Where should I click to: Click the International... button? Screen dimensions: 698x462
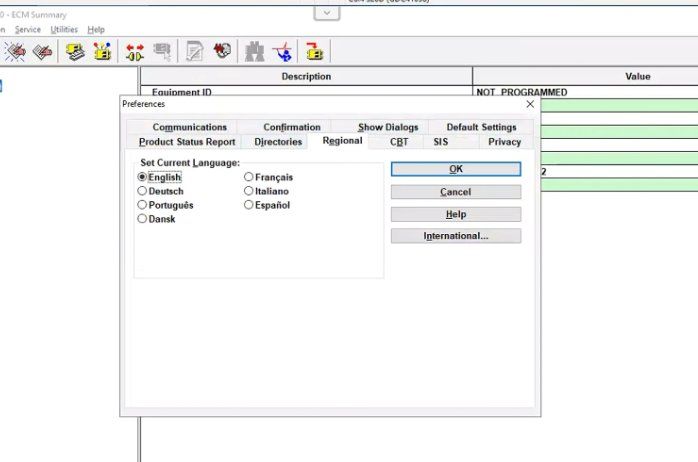click(x=455, y=236)
